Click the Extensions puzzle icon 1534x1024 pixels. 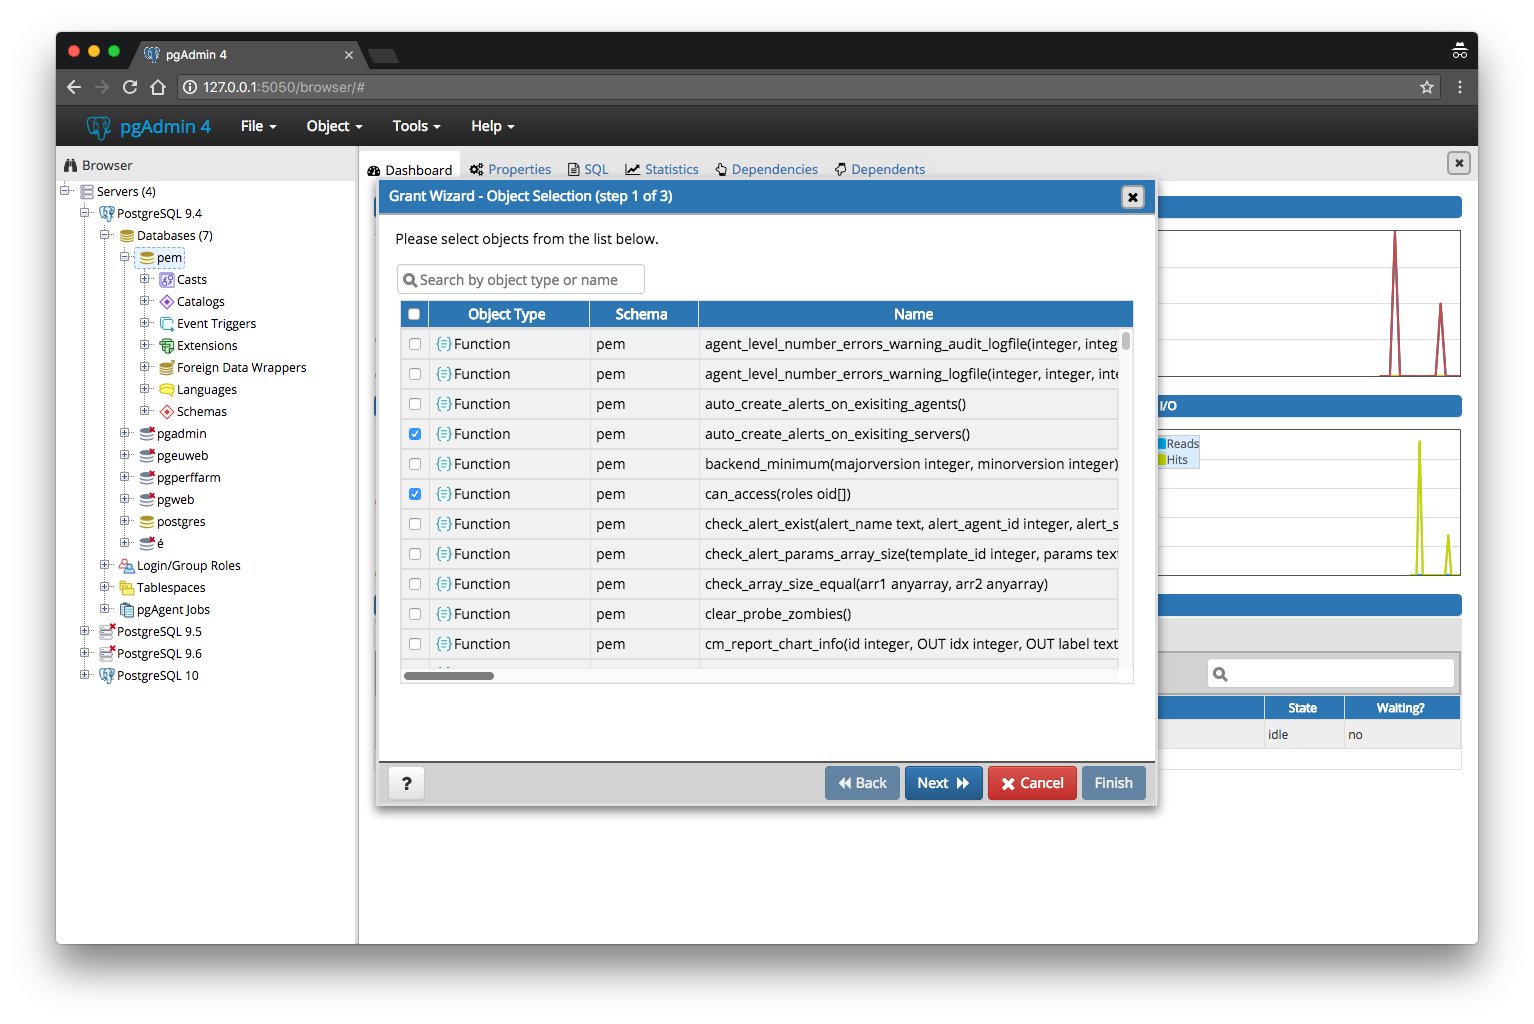(167, 346)
